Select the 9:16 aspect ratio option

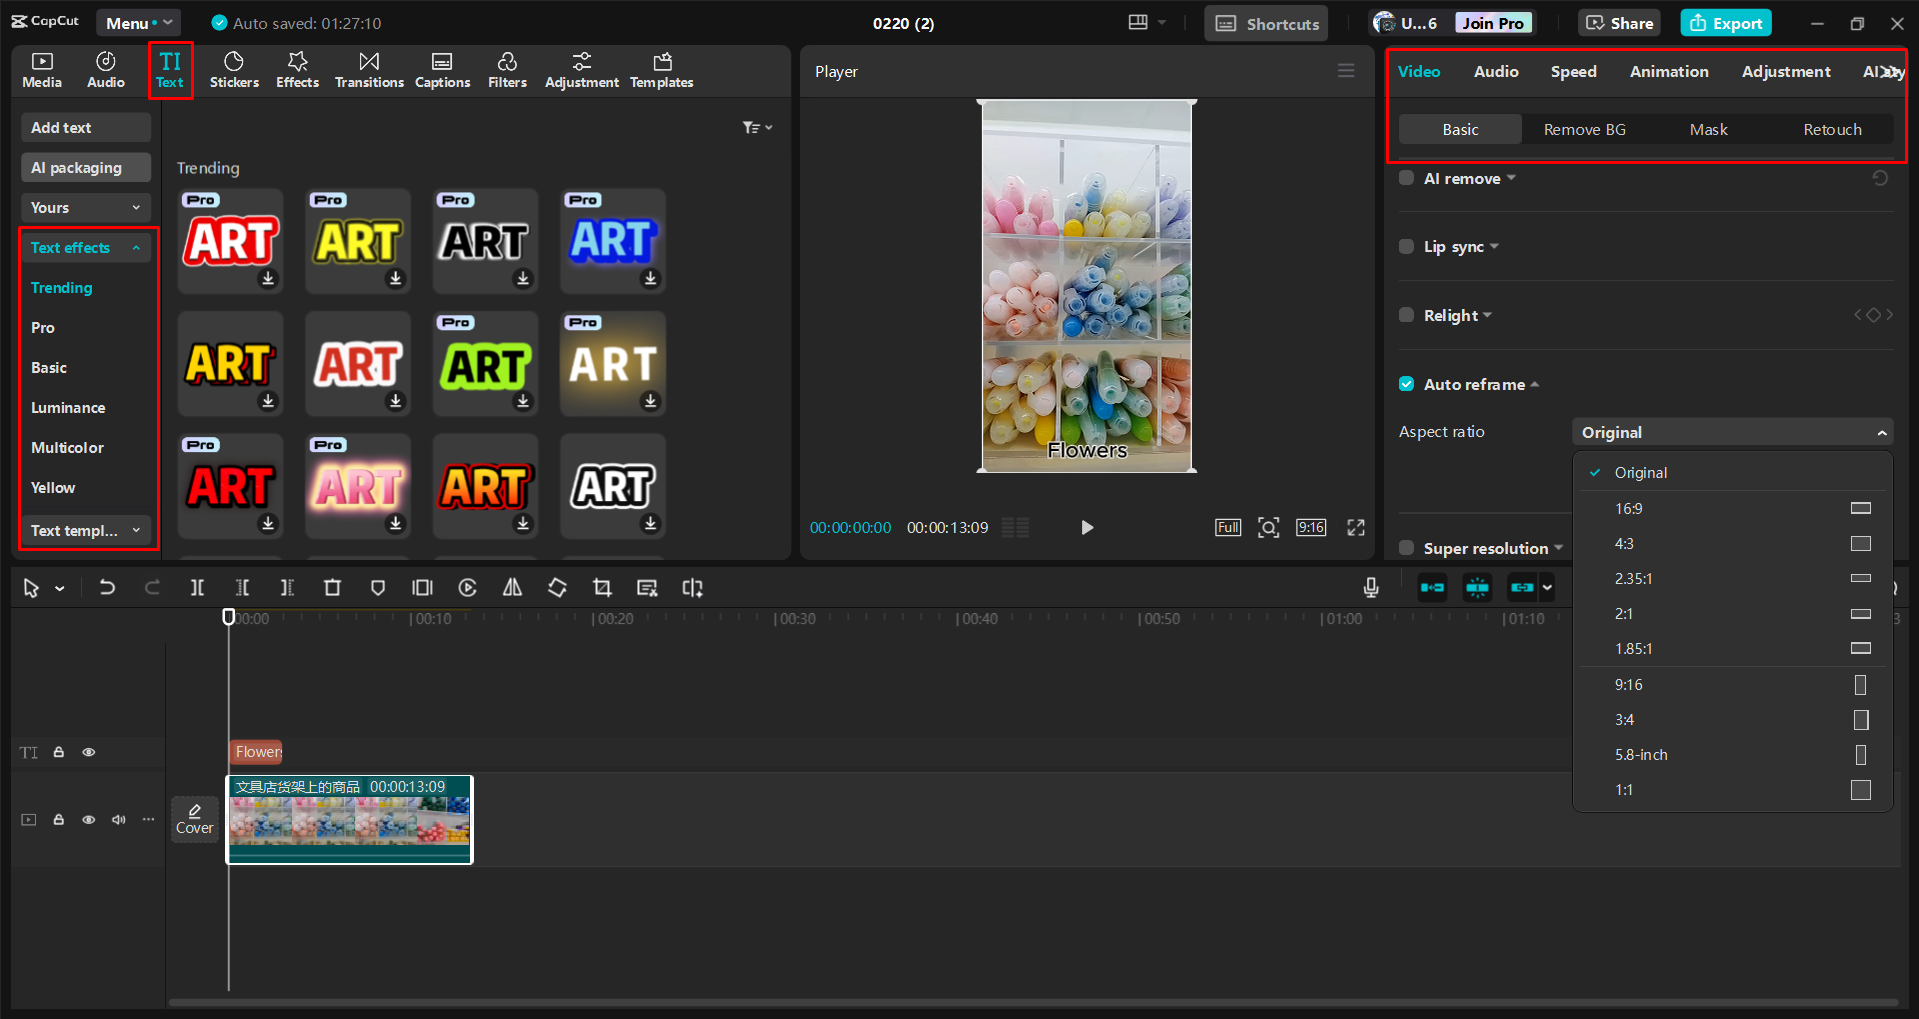coord(1628,684)
